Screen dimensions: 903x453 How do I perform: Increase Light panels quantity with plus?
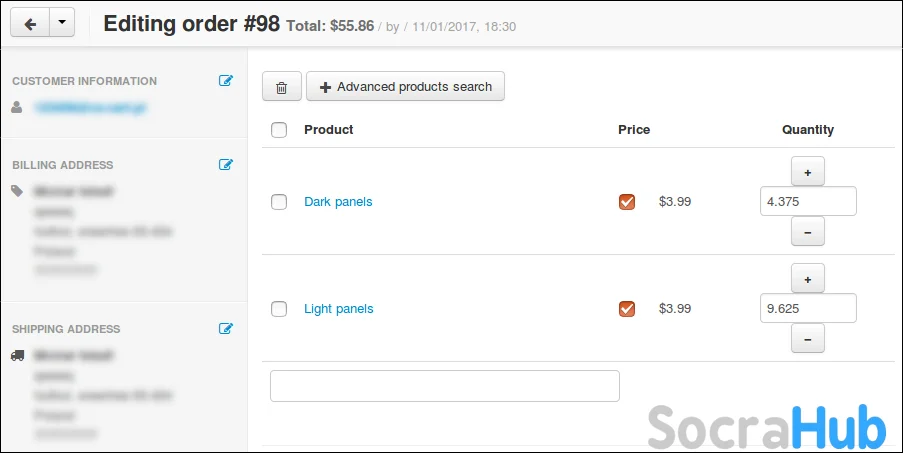point(807,279)
